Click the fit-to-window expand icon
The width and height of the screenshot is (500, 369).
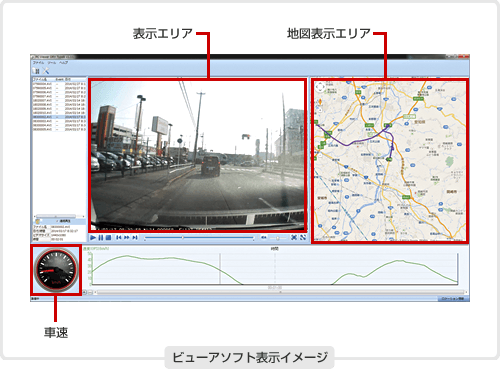(x=294, y=237)
